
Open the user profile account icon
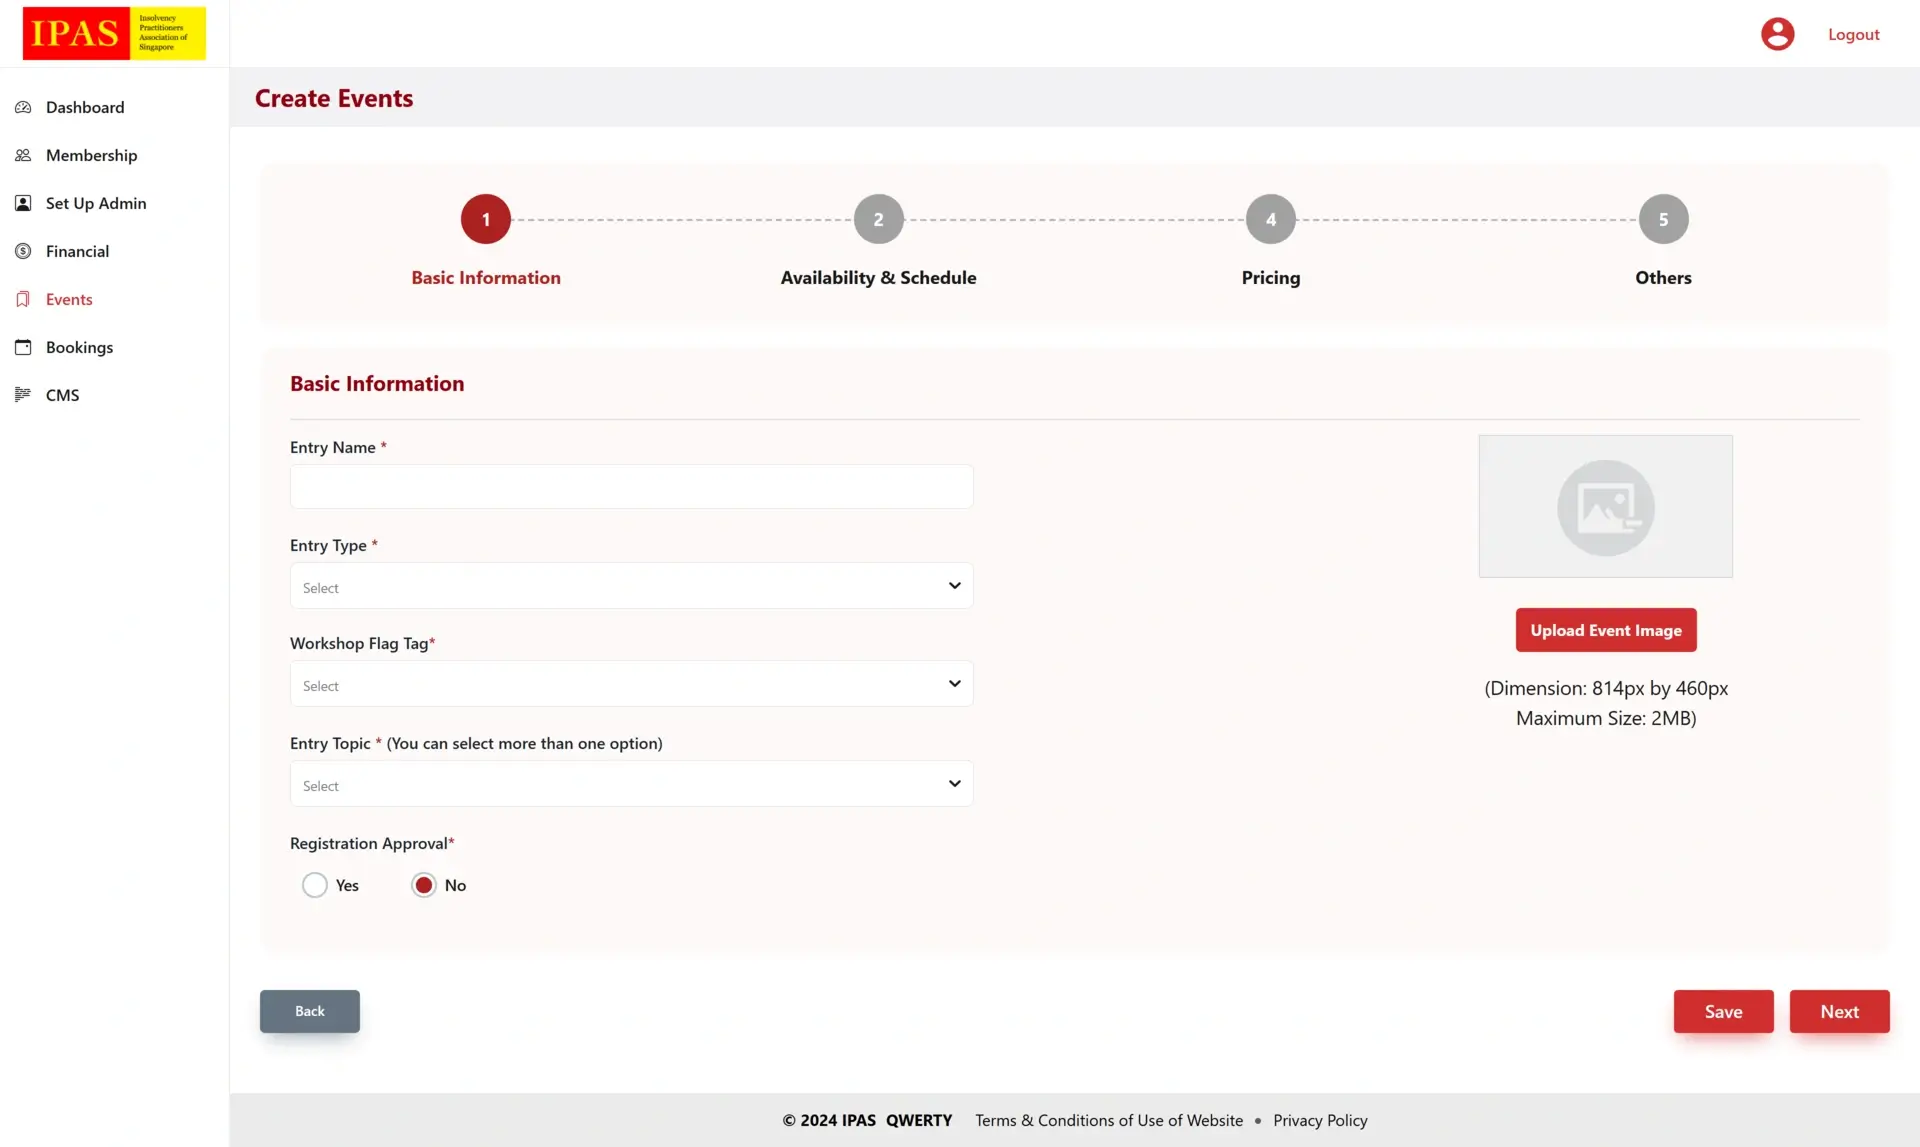[x=1776, y=33]
